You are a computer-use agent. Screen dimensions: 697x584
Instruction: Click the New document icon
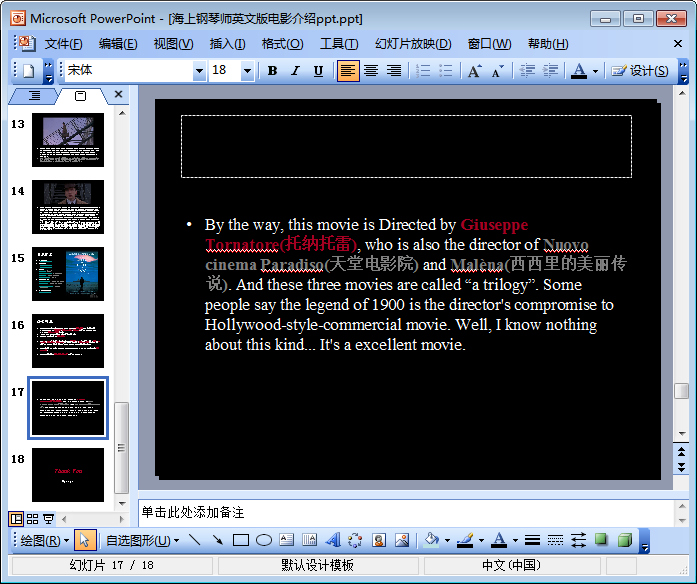tap(29, 71)
